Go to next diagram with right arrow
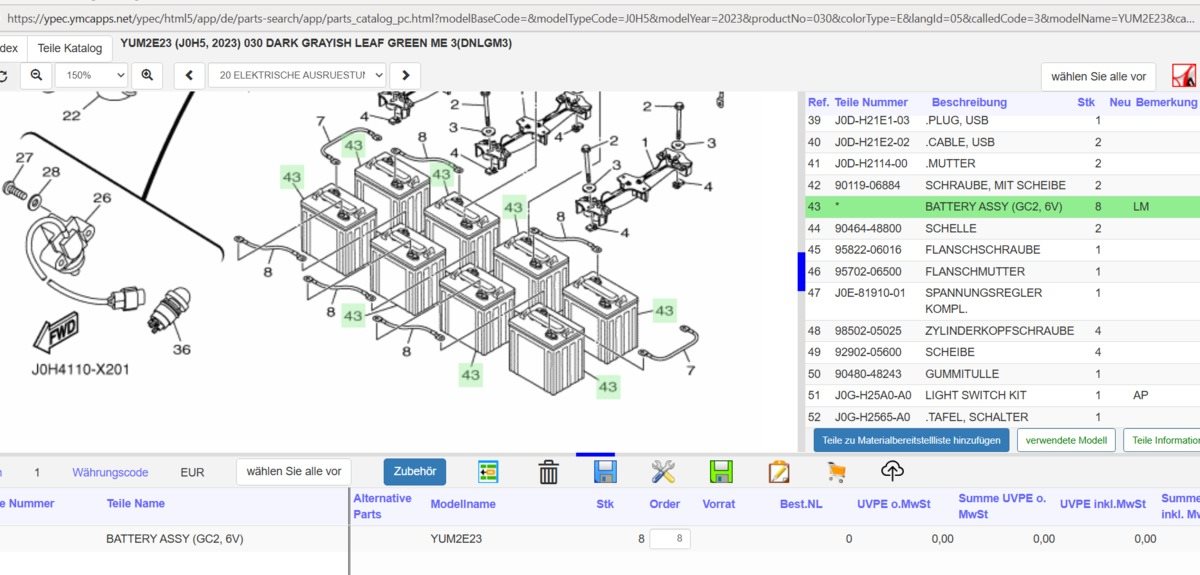This screenshot has height=575, width=1200. coord(404,75)
